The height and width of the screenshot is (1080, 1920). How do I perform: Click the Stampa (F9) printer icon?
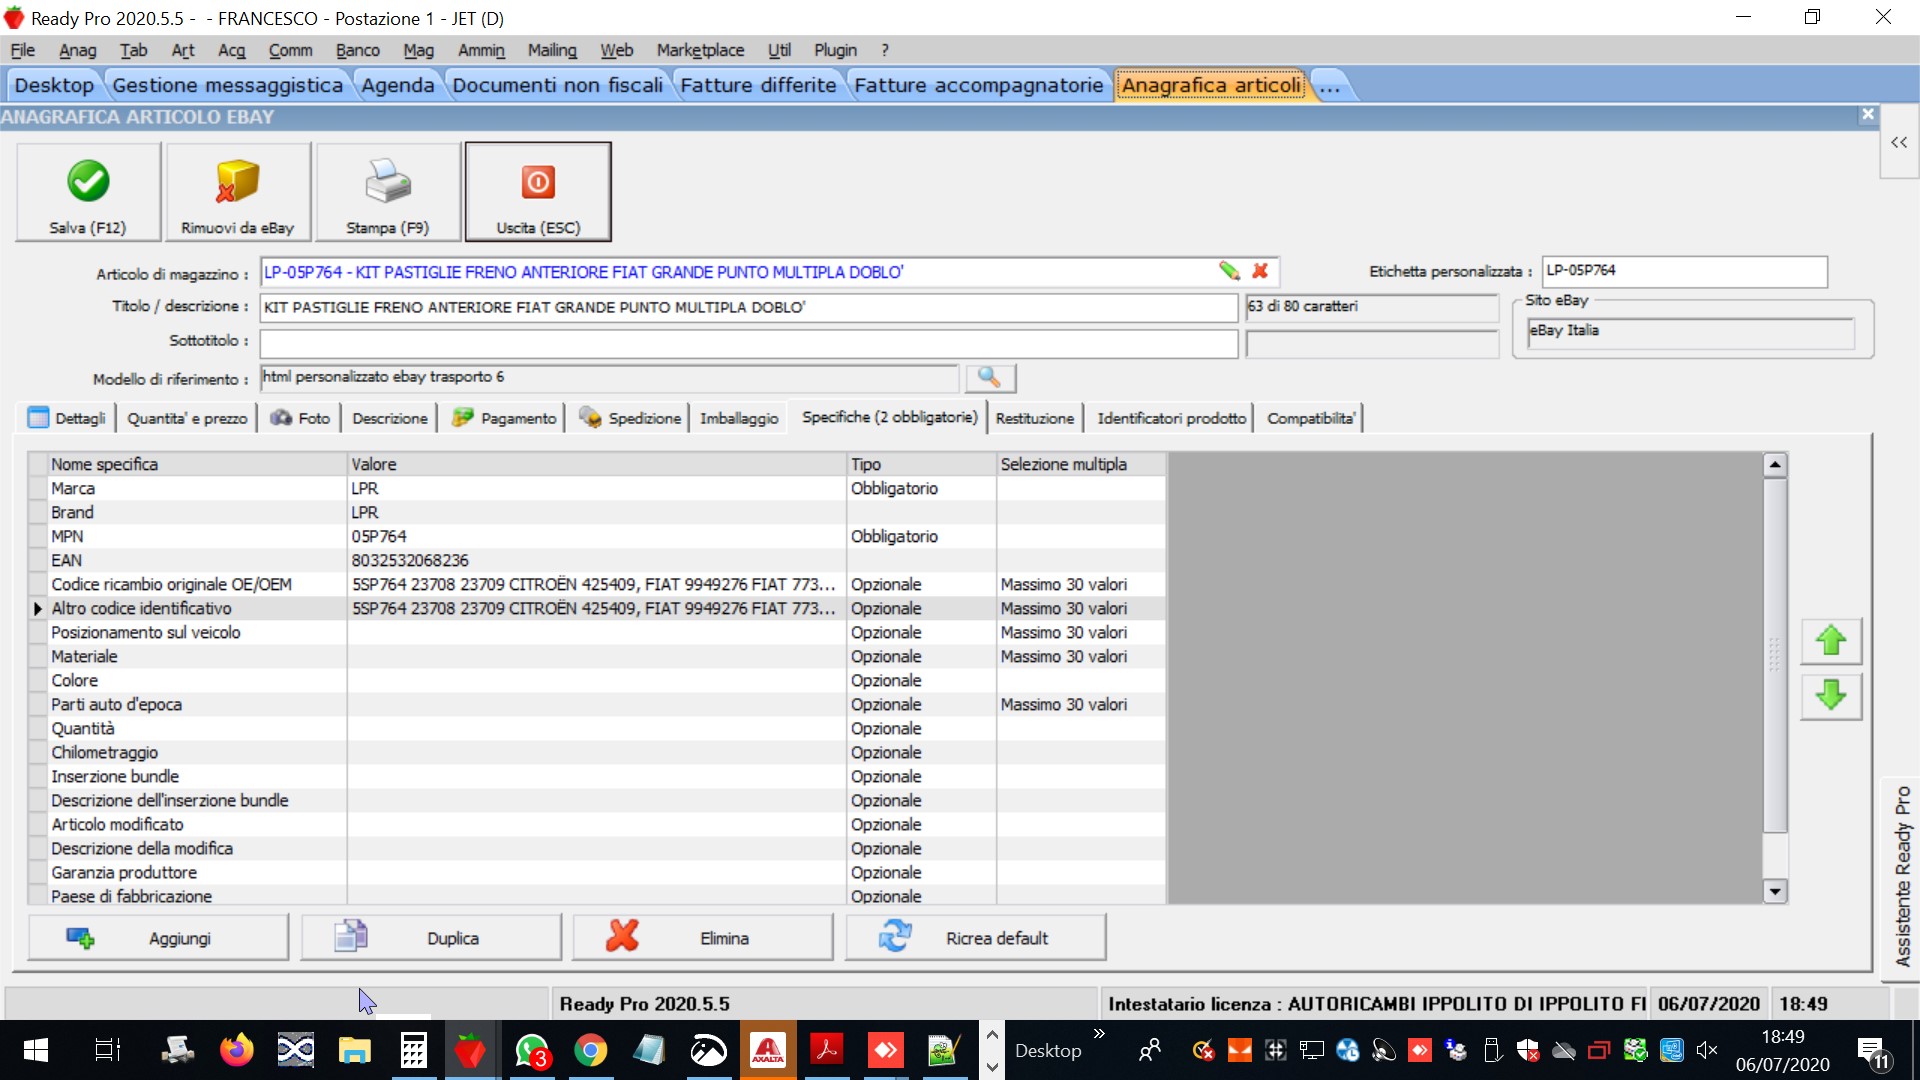388,191
